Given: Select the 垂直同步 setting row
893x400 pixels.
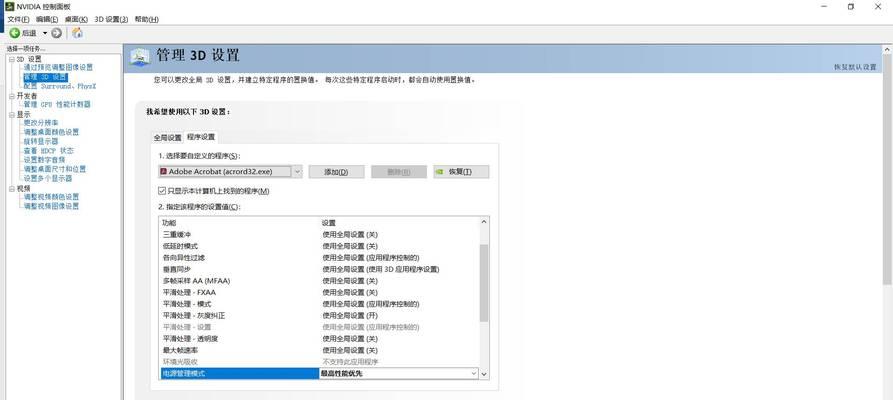Looking at the screenshot, I should pos(319,269).
